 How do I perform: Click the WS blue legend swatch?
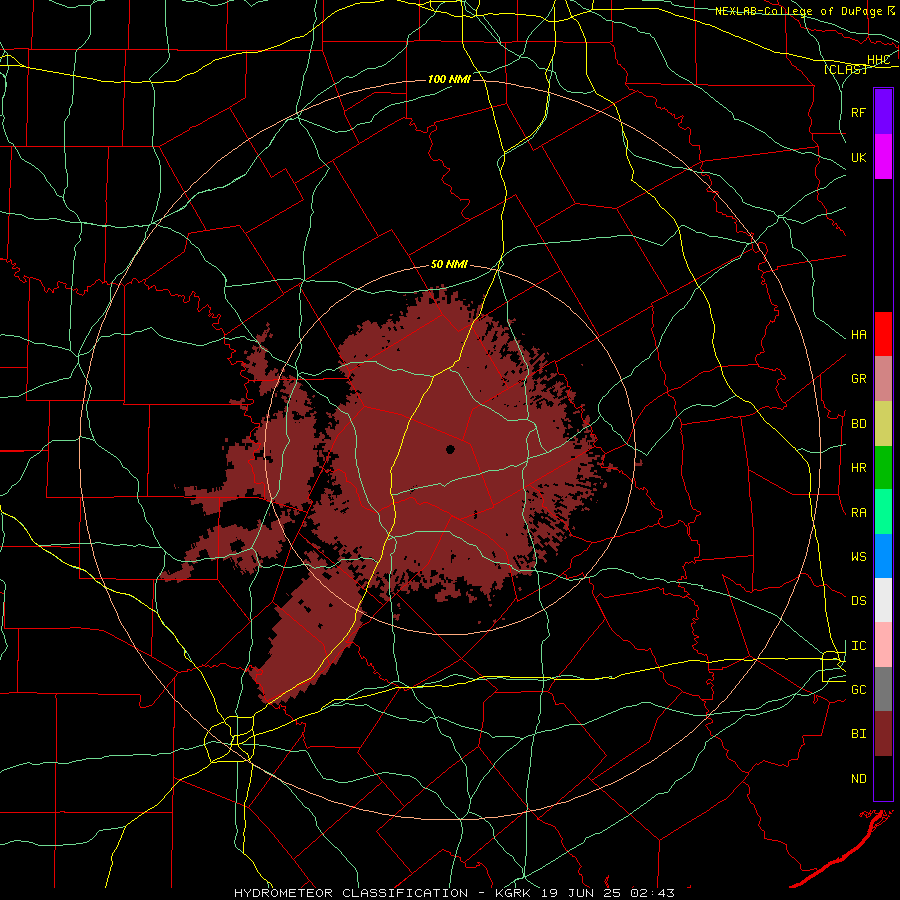(x=883, y=556)
